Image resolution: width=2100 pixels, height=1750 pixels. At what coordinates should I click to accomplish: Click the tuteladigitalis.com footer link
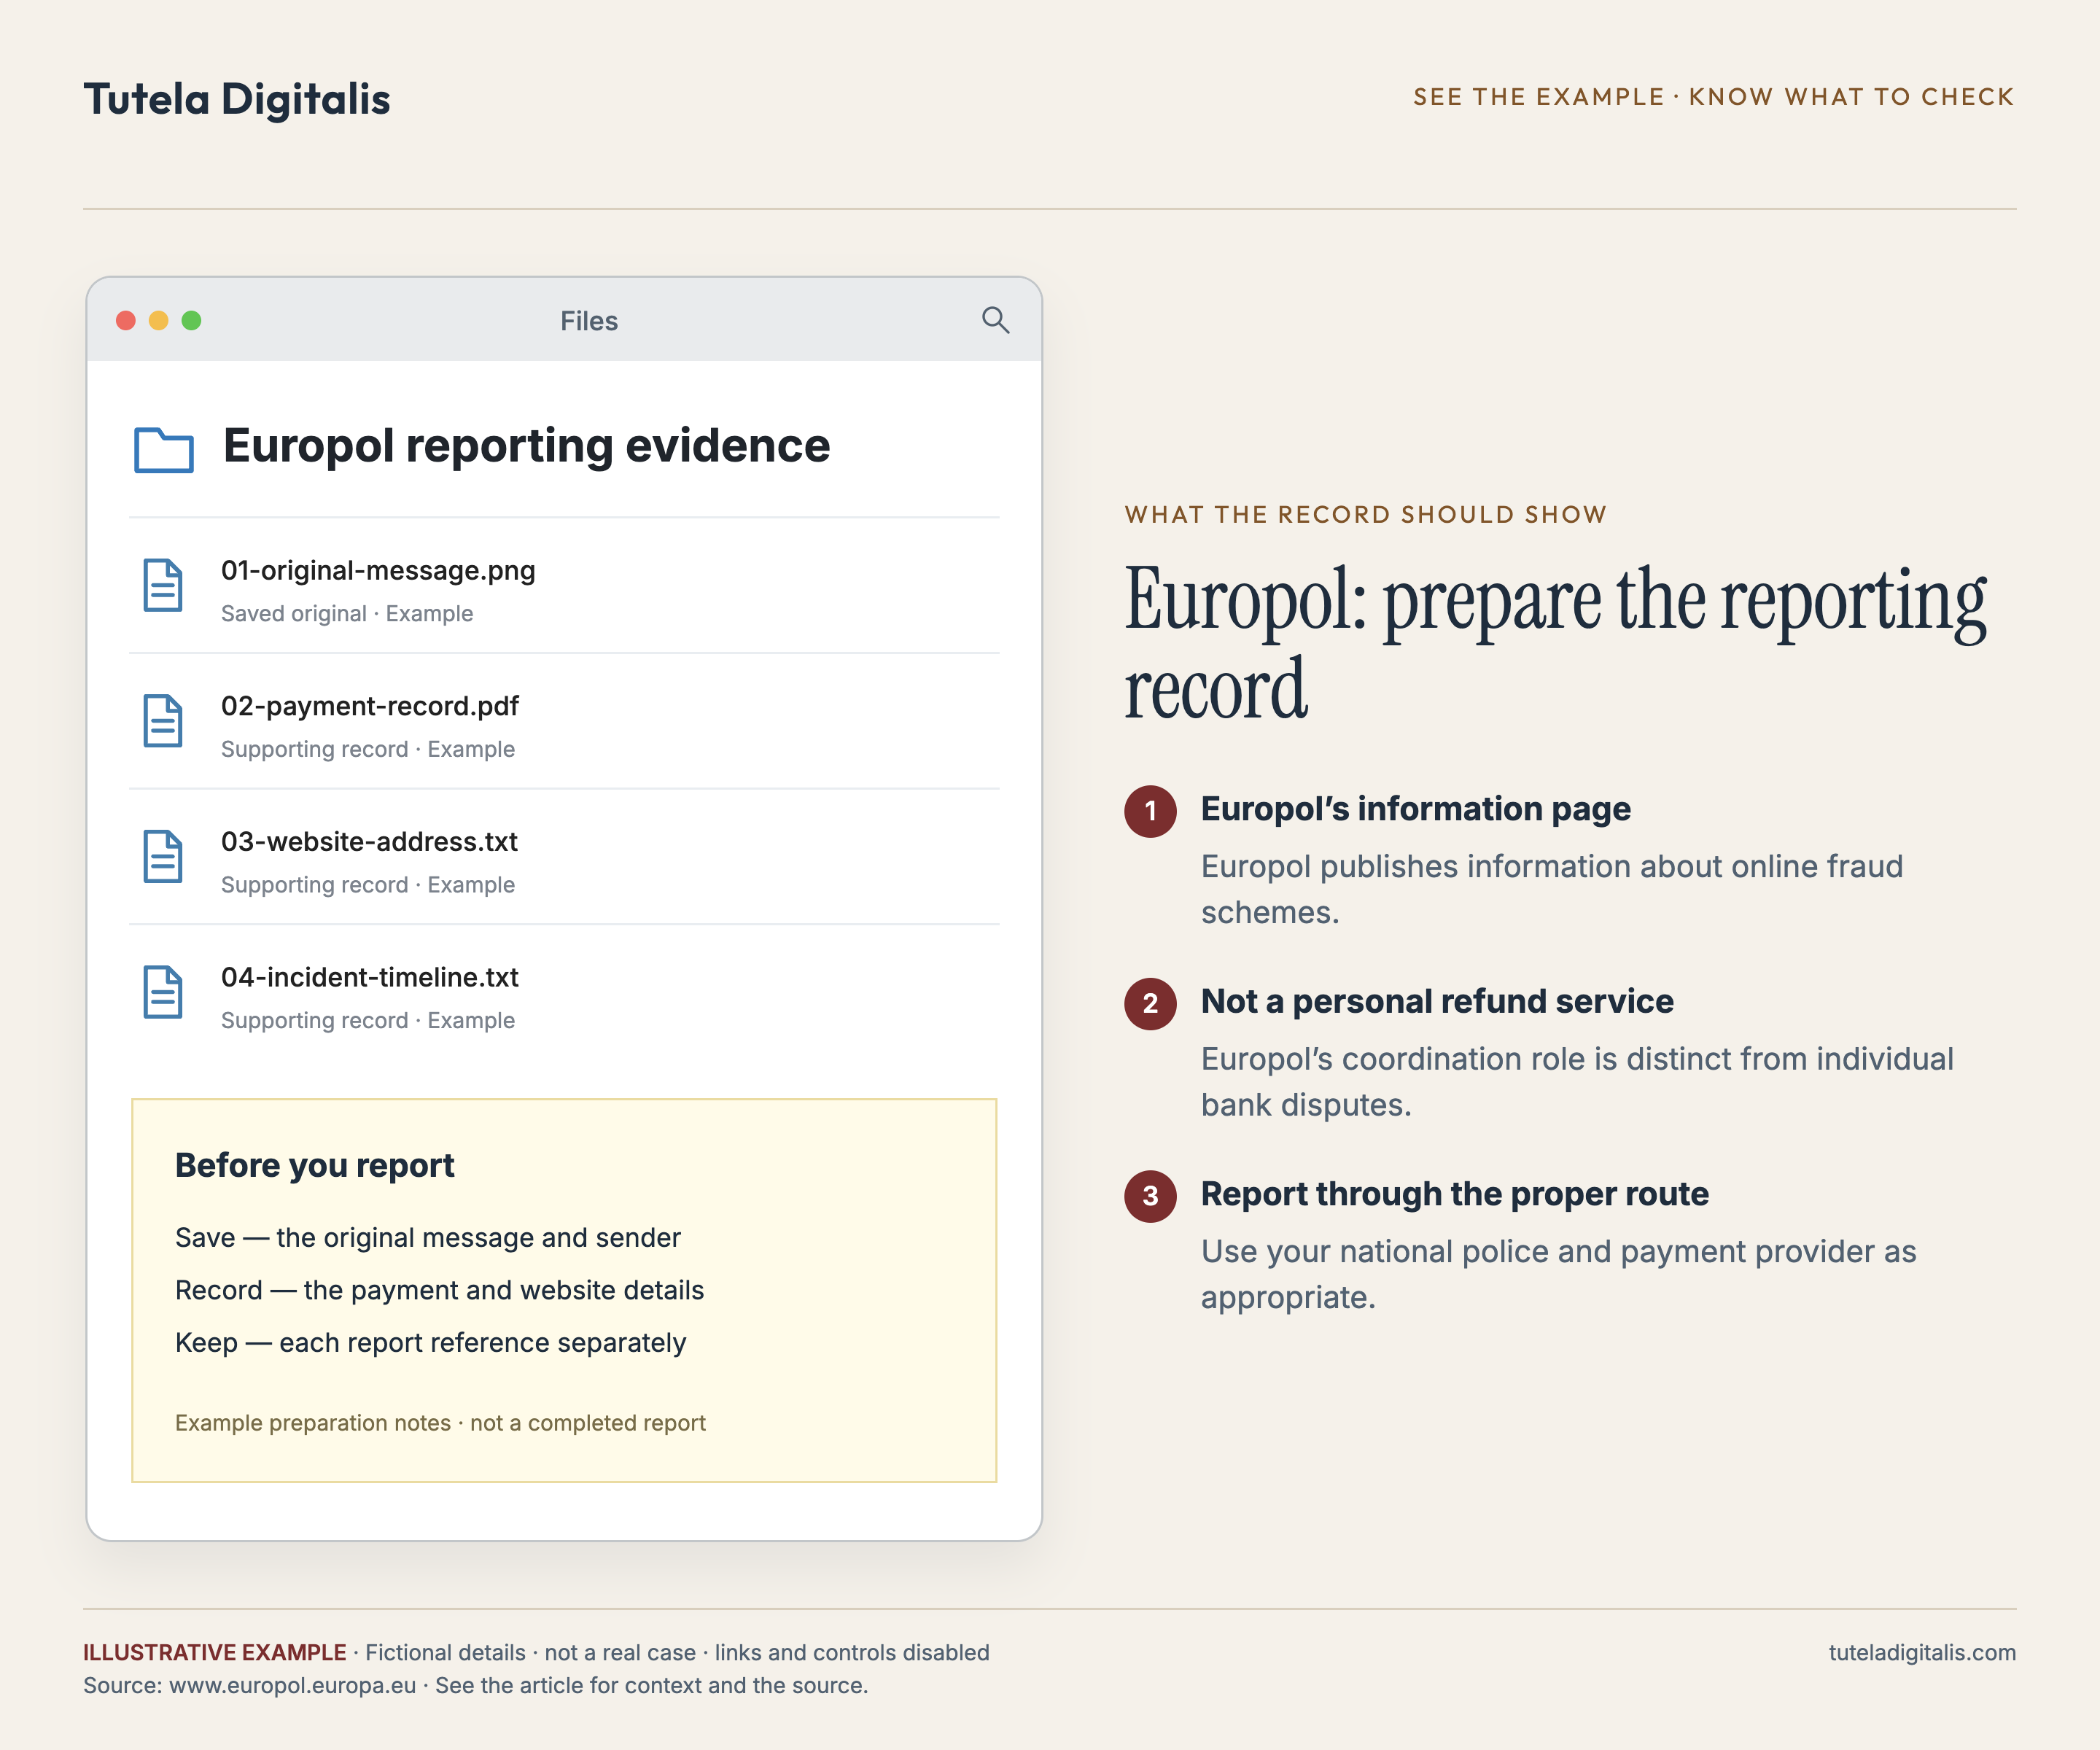pos(1922,1653)
